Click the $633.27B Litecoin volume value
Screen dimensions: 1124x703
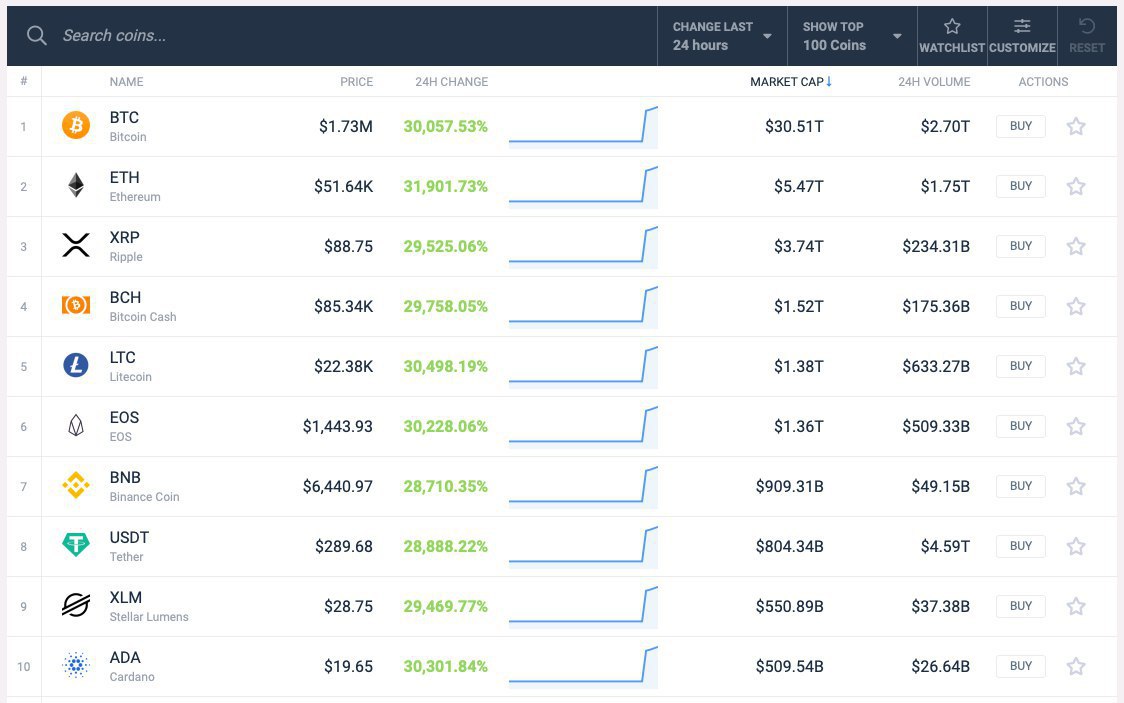point(935,366)
